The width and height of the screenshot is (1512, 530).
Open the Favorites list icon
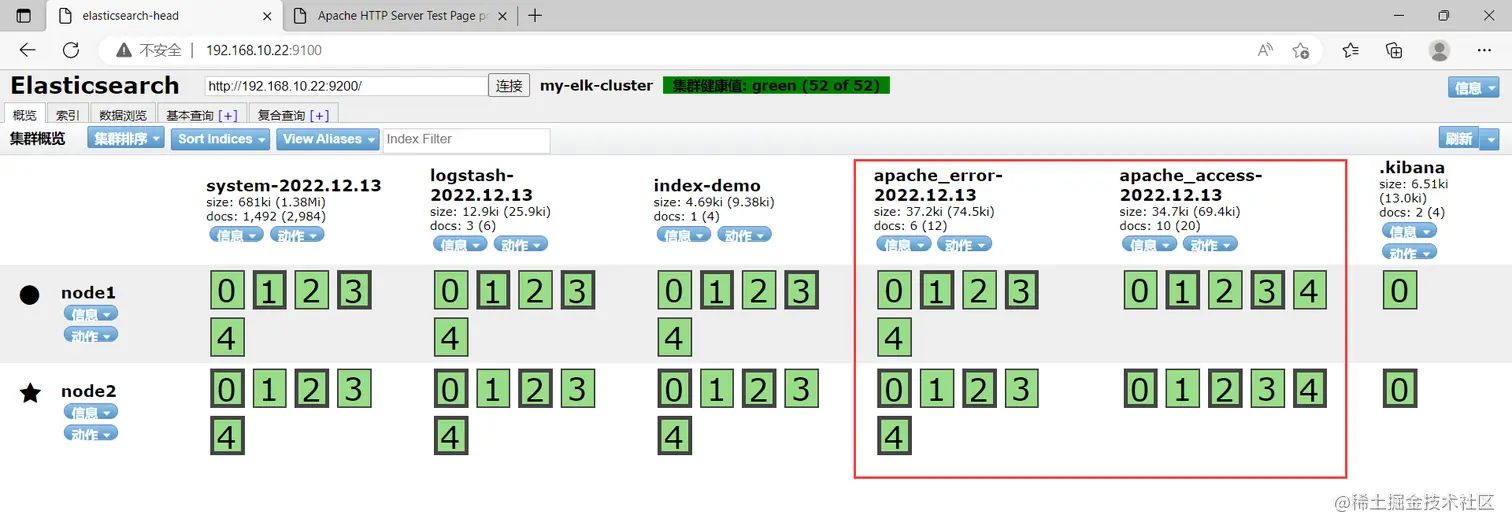(x=1351, y=50)
